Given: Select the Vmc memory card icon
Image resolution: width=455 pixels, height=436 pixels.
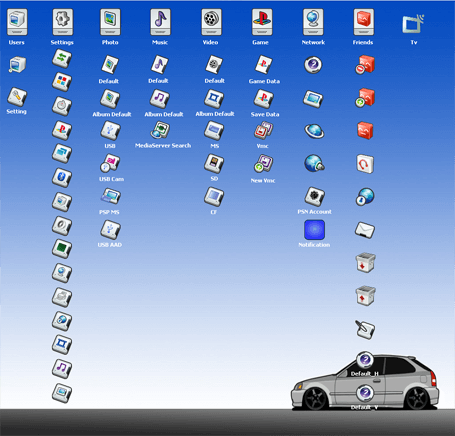Looking at the screenshot, I should click(263, 130).
